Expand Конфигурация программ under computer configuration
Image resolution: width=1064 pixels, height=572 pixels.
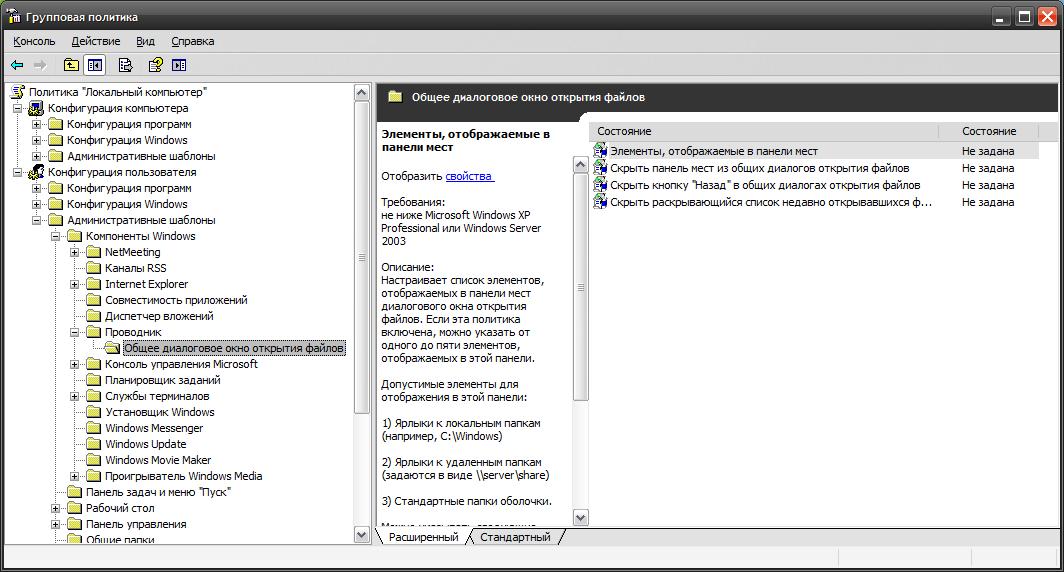[37, 124]
